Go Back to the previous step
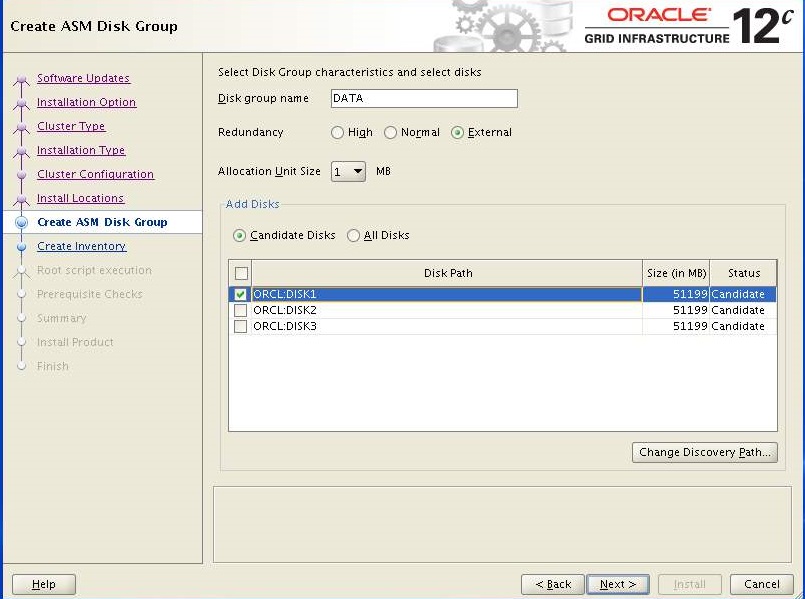 click(553, 584)
